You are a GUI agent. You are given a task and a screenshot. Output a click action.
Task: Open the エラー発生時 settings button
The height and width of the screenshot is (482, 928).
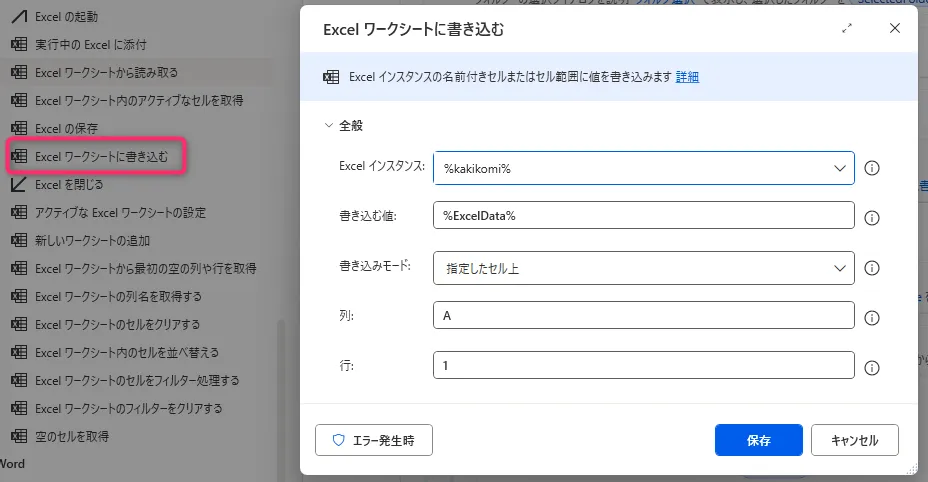pyautogui.click(x=374, y=440)
